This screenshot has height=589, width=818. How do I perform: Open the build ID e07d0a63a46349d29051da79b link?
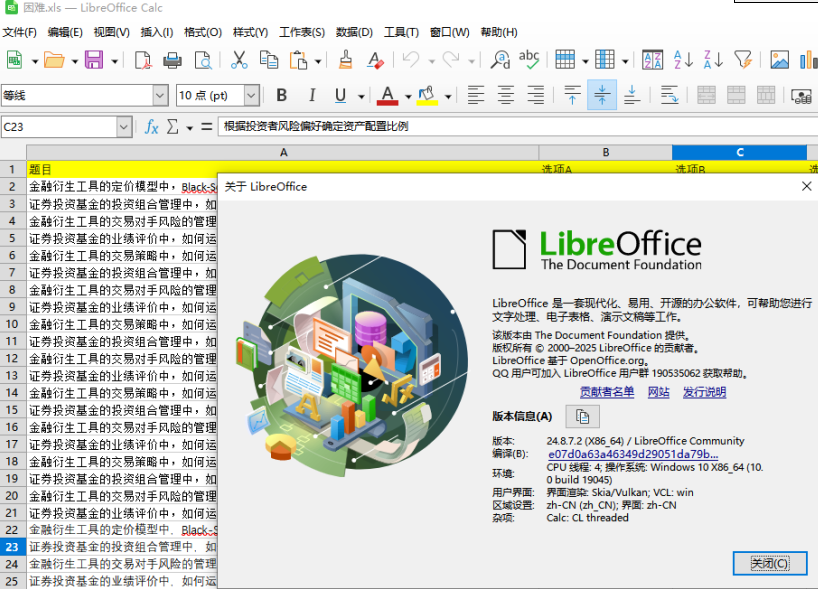click(x=633, y=454)
